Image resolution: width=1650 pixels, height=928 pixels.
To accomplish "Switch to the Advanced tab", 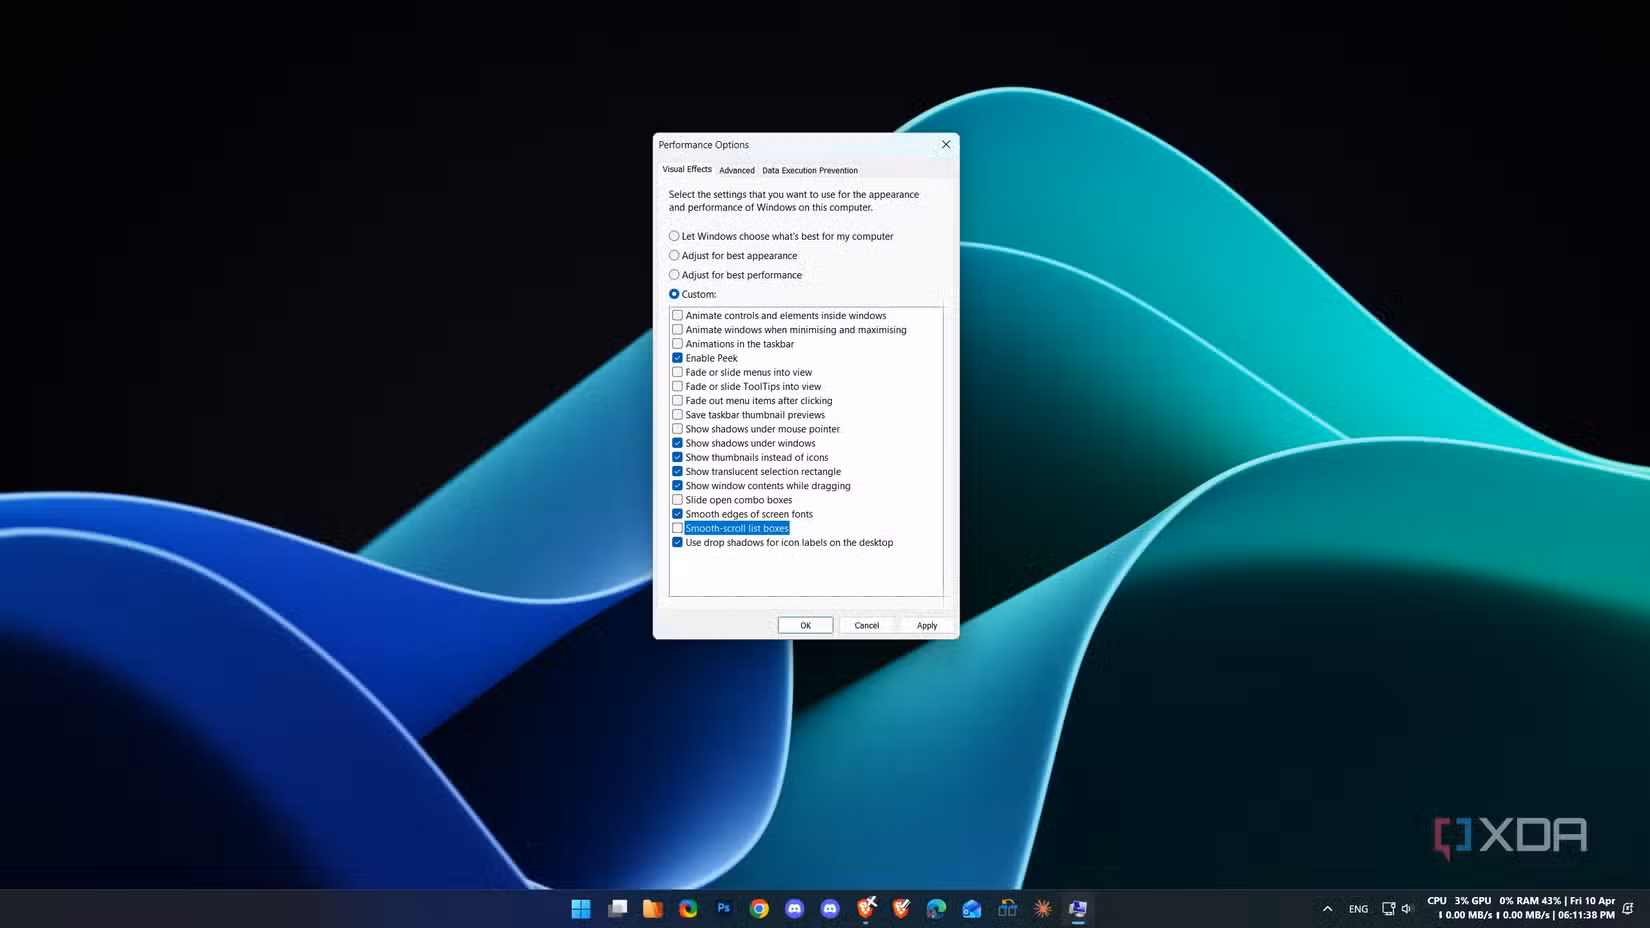I will [737, 170].
